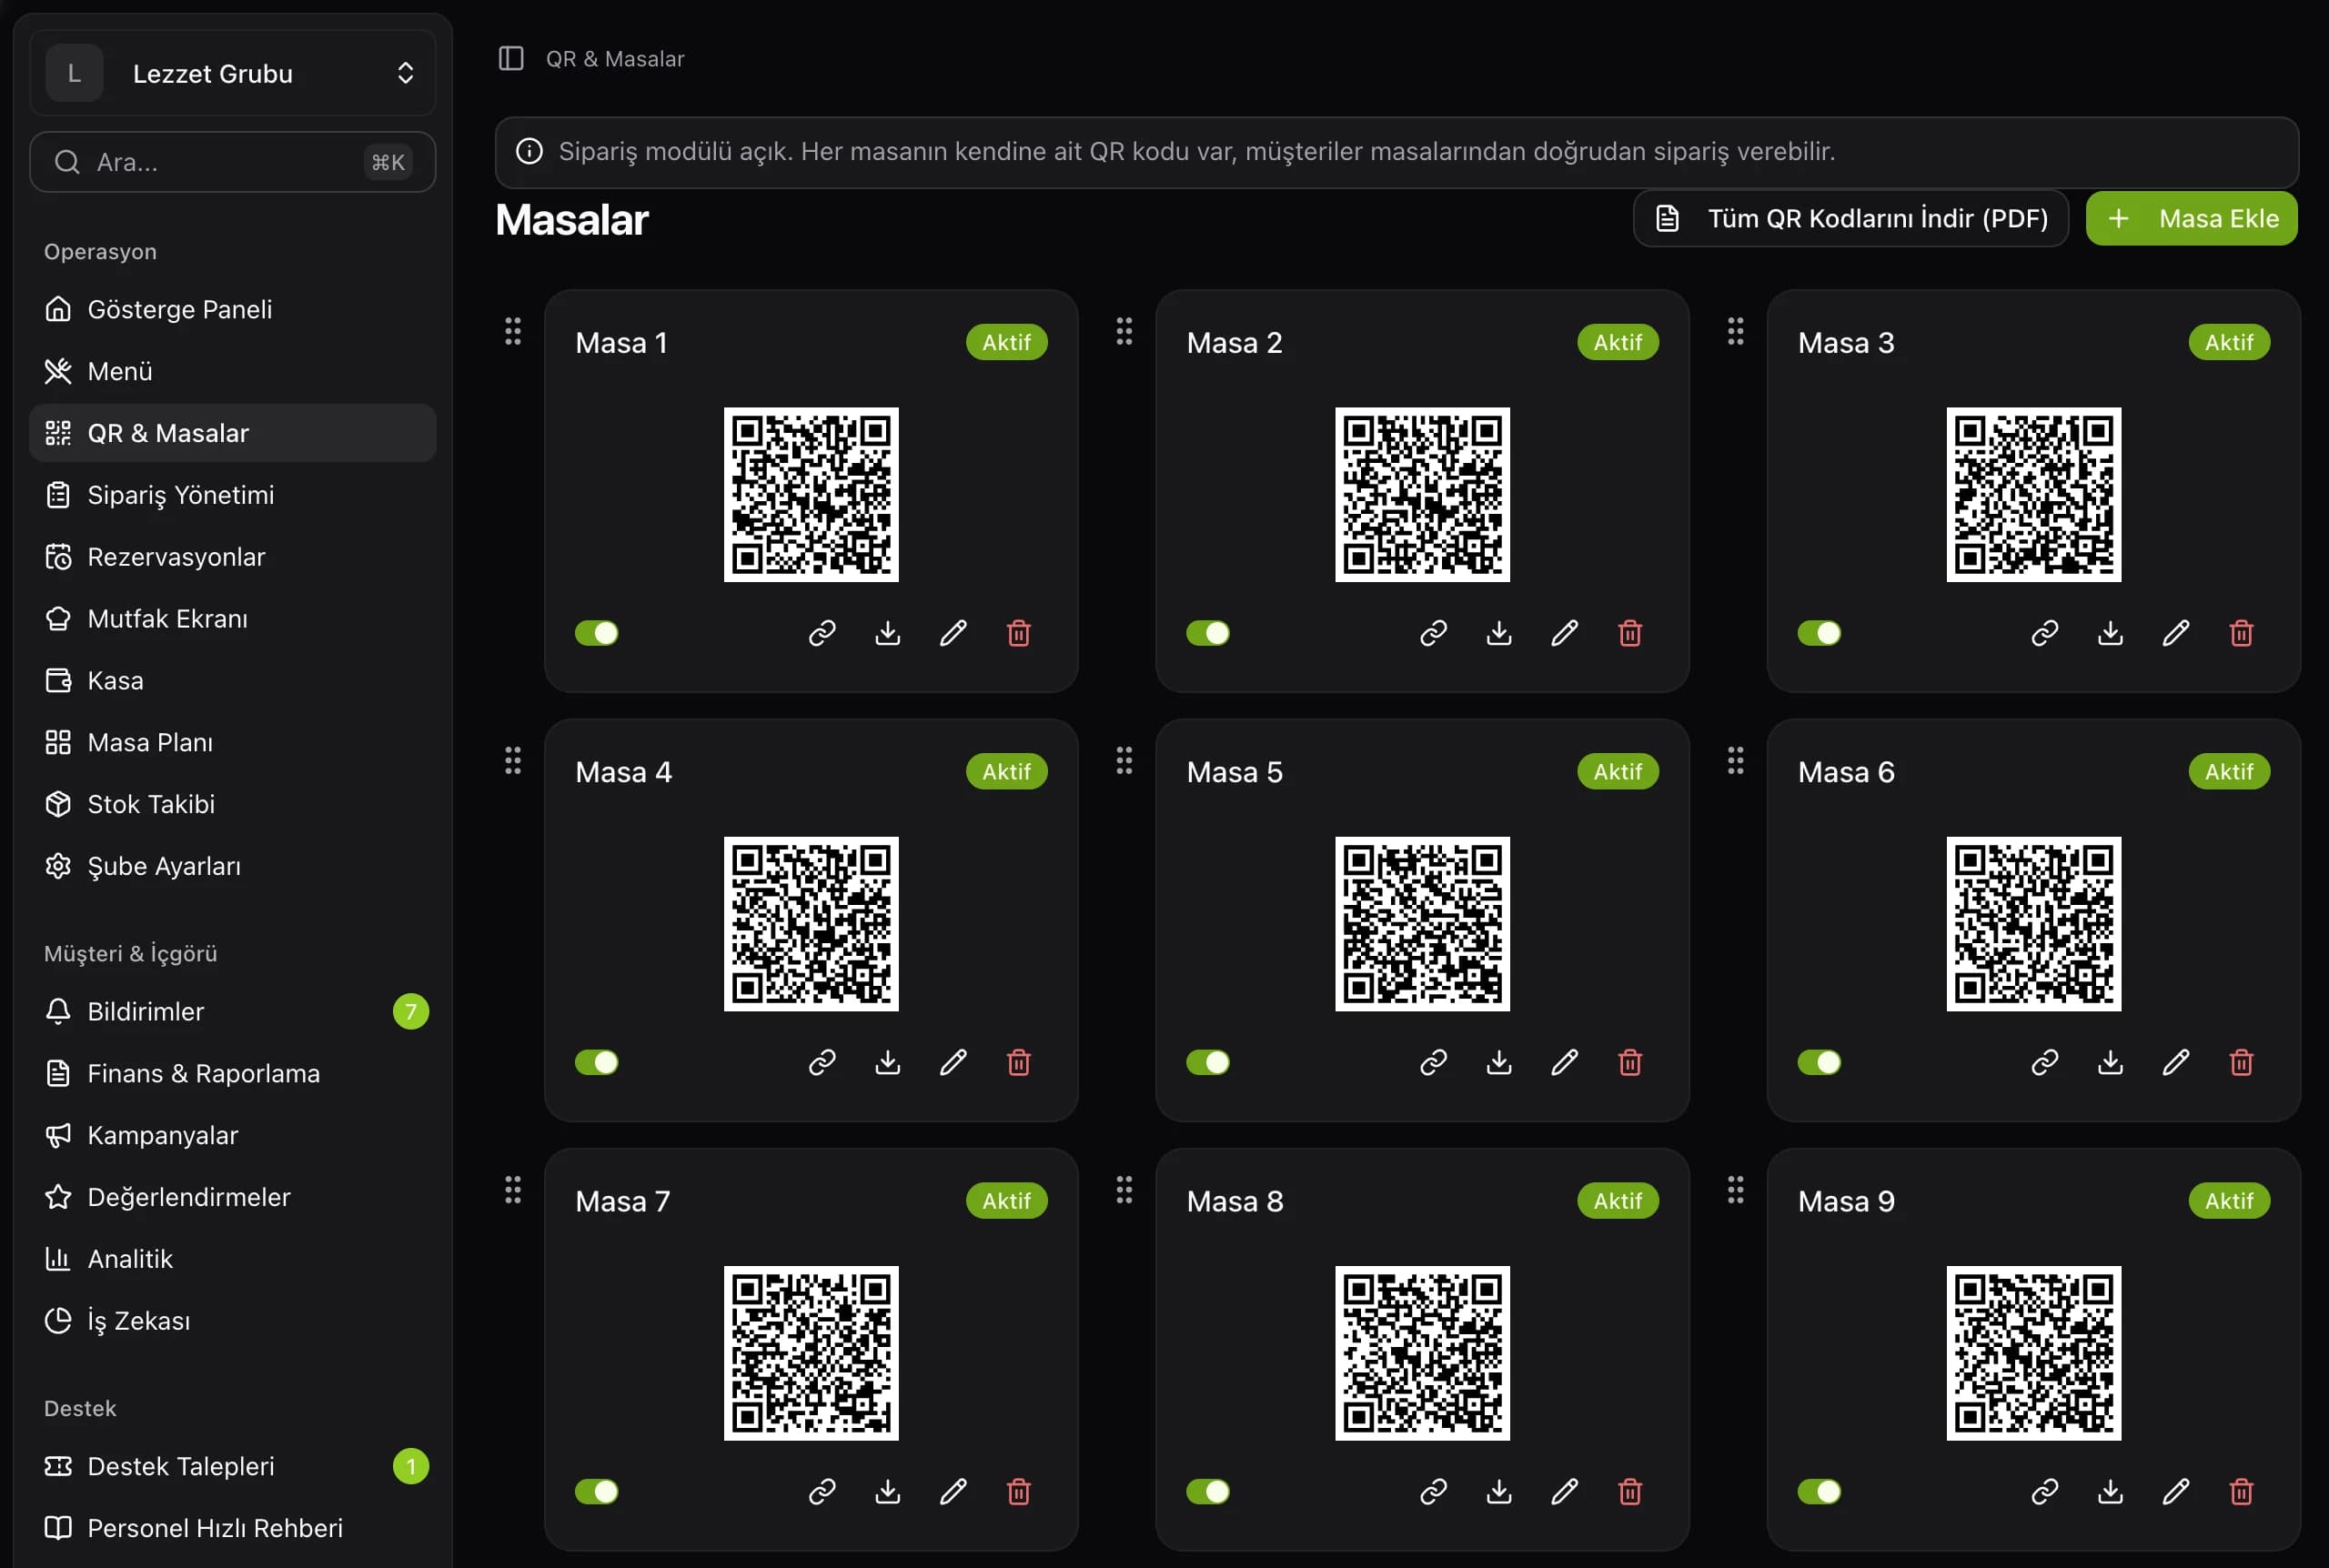Edit Masa 3 with pencil icon
The height and width of the screenshot is (1568, 2329).
2176,633
